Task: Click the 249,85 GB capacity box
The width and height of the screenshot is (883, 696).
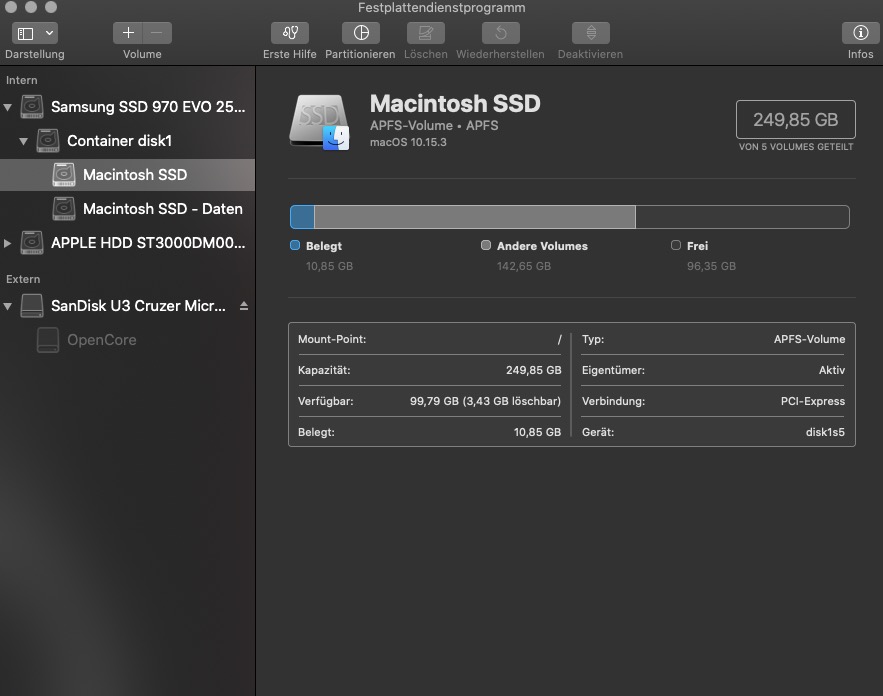Action: point(796,119)
